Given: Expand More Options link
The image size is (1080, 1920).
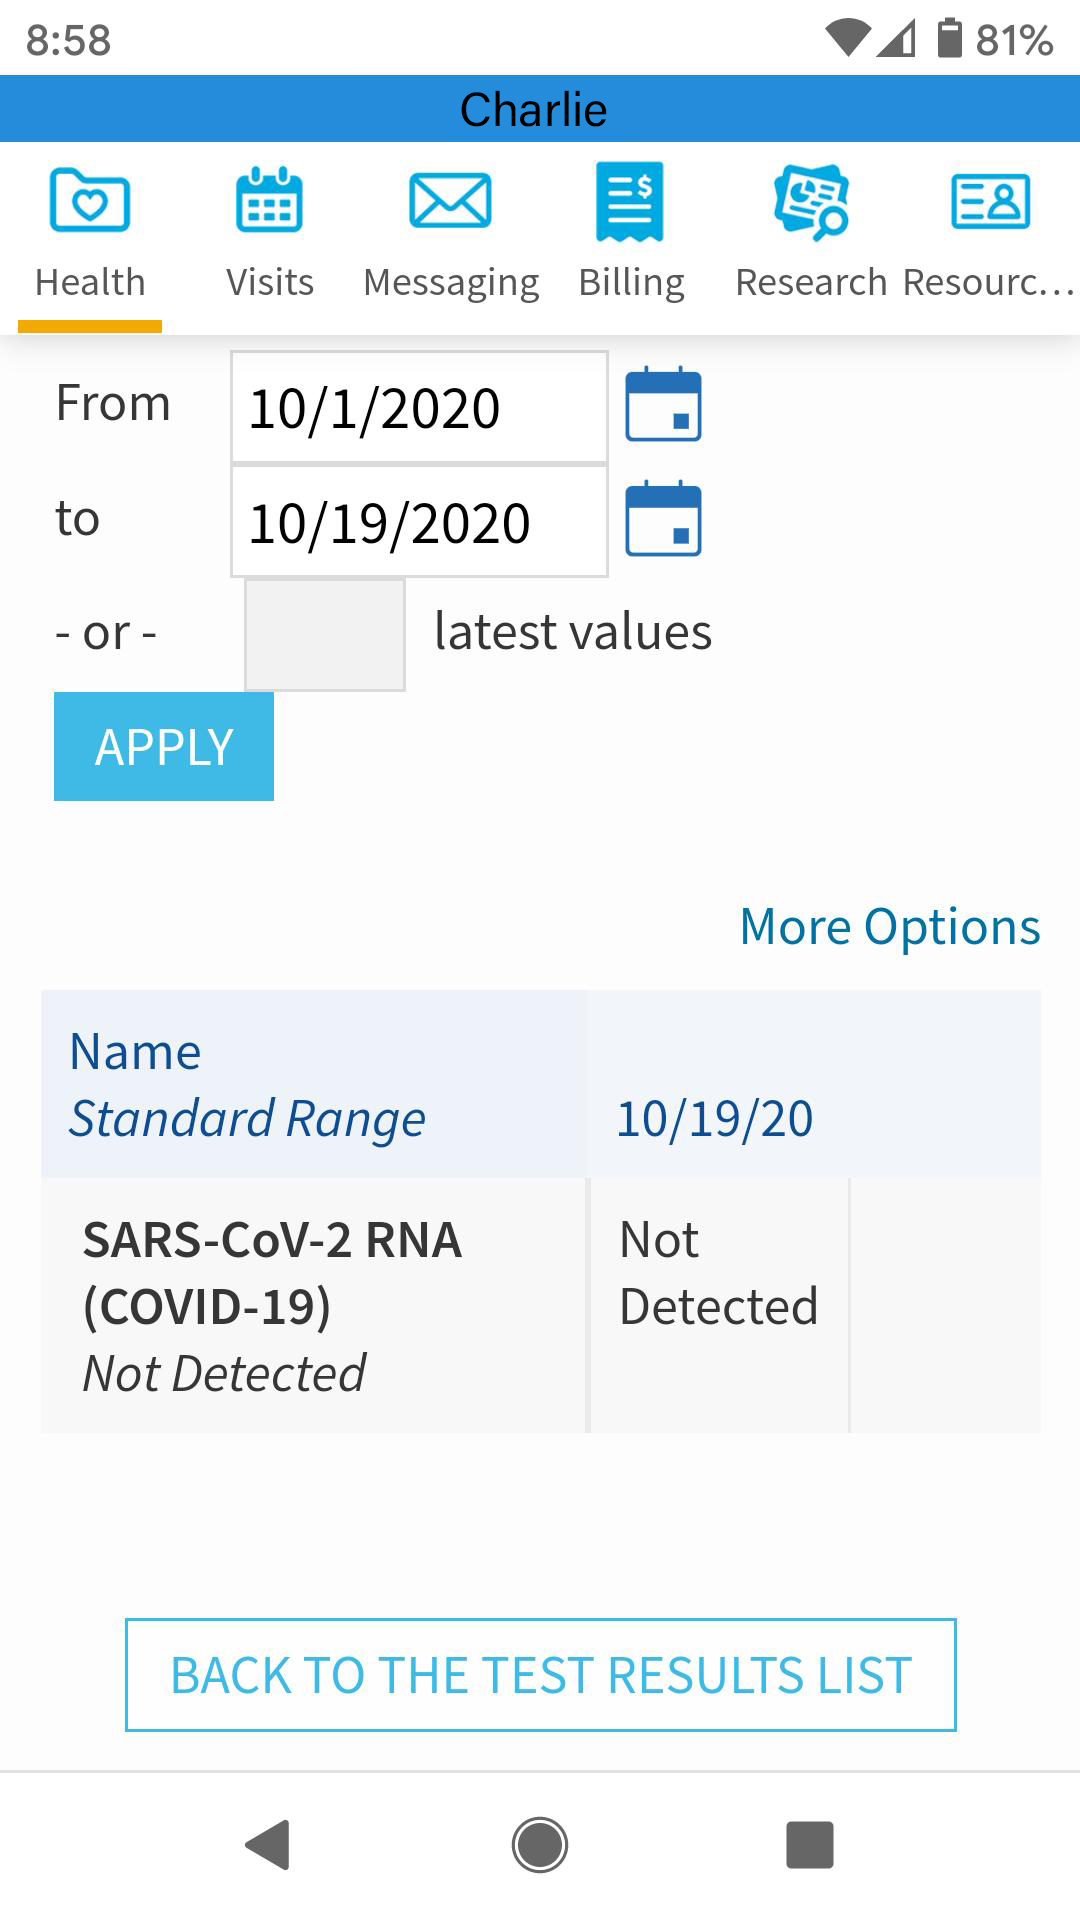Looking at the screenshot, I should (889, 927).
